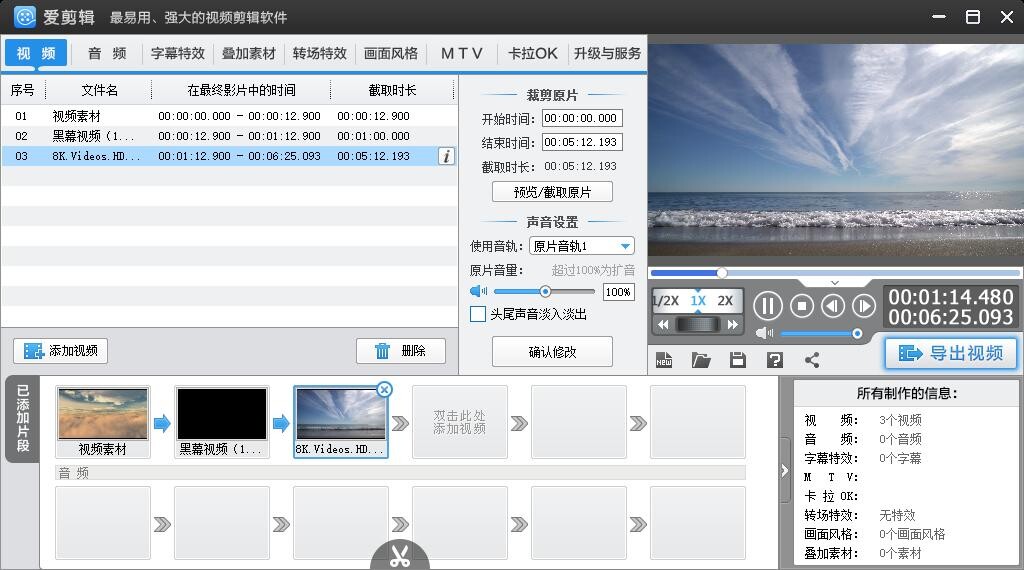Image resolution: width=1024 pixels, height=570 pixels.
Task: Click the share icon
Action: (x=811, y=360)
